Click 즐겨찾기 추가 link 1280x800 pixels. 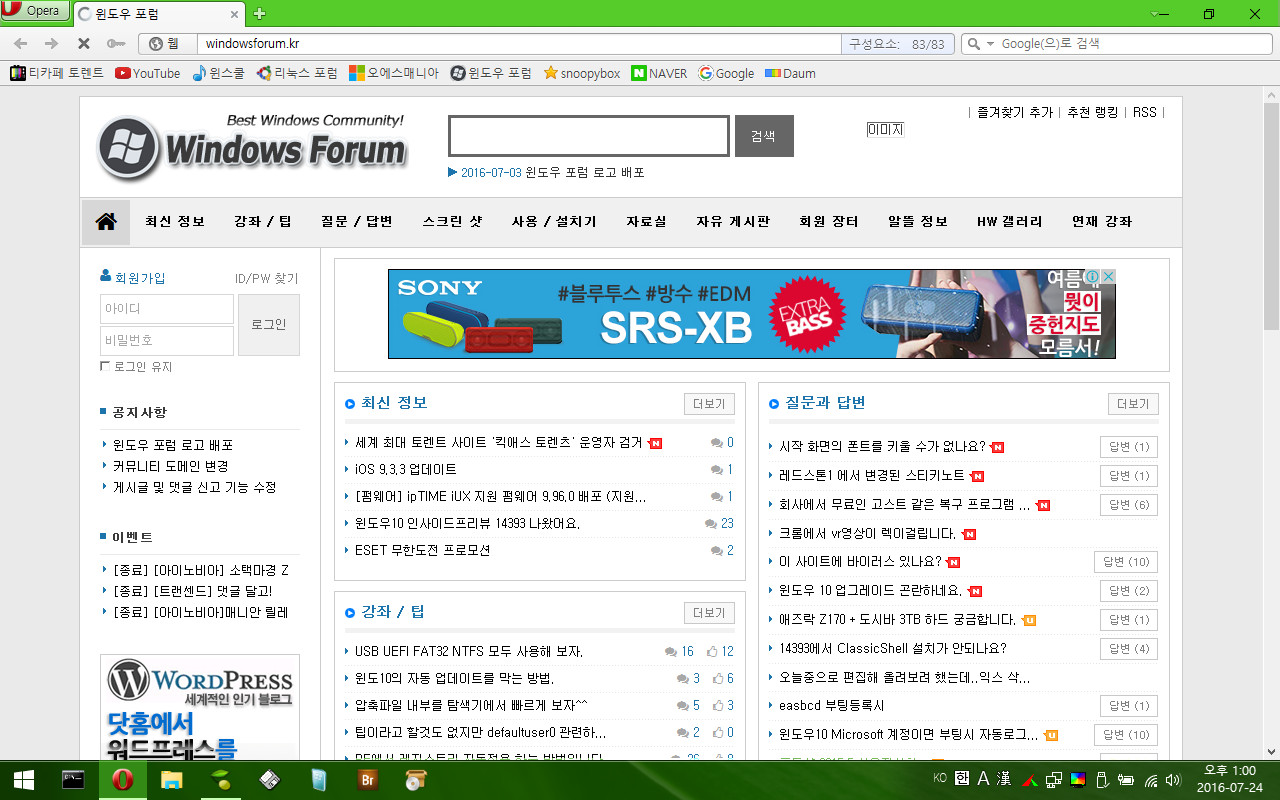[x=1015, y=112]
